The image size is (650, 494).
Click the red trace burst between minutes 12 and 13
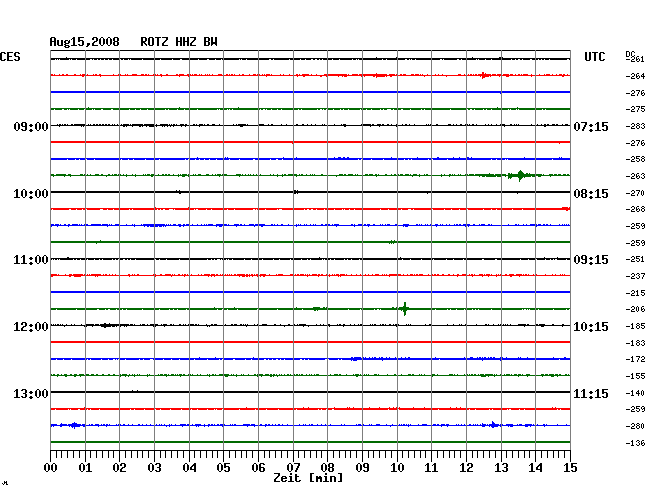point(484,75)
